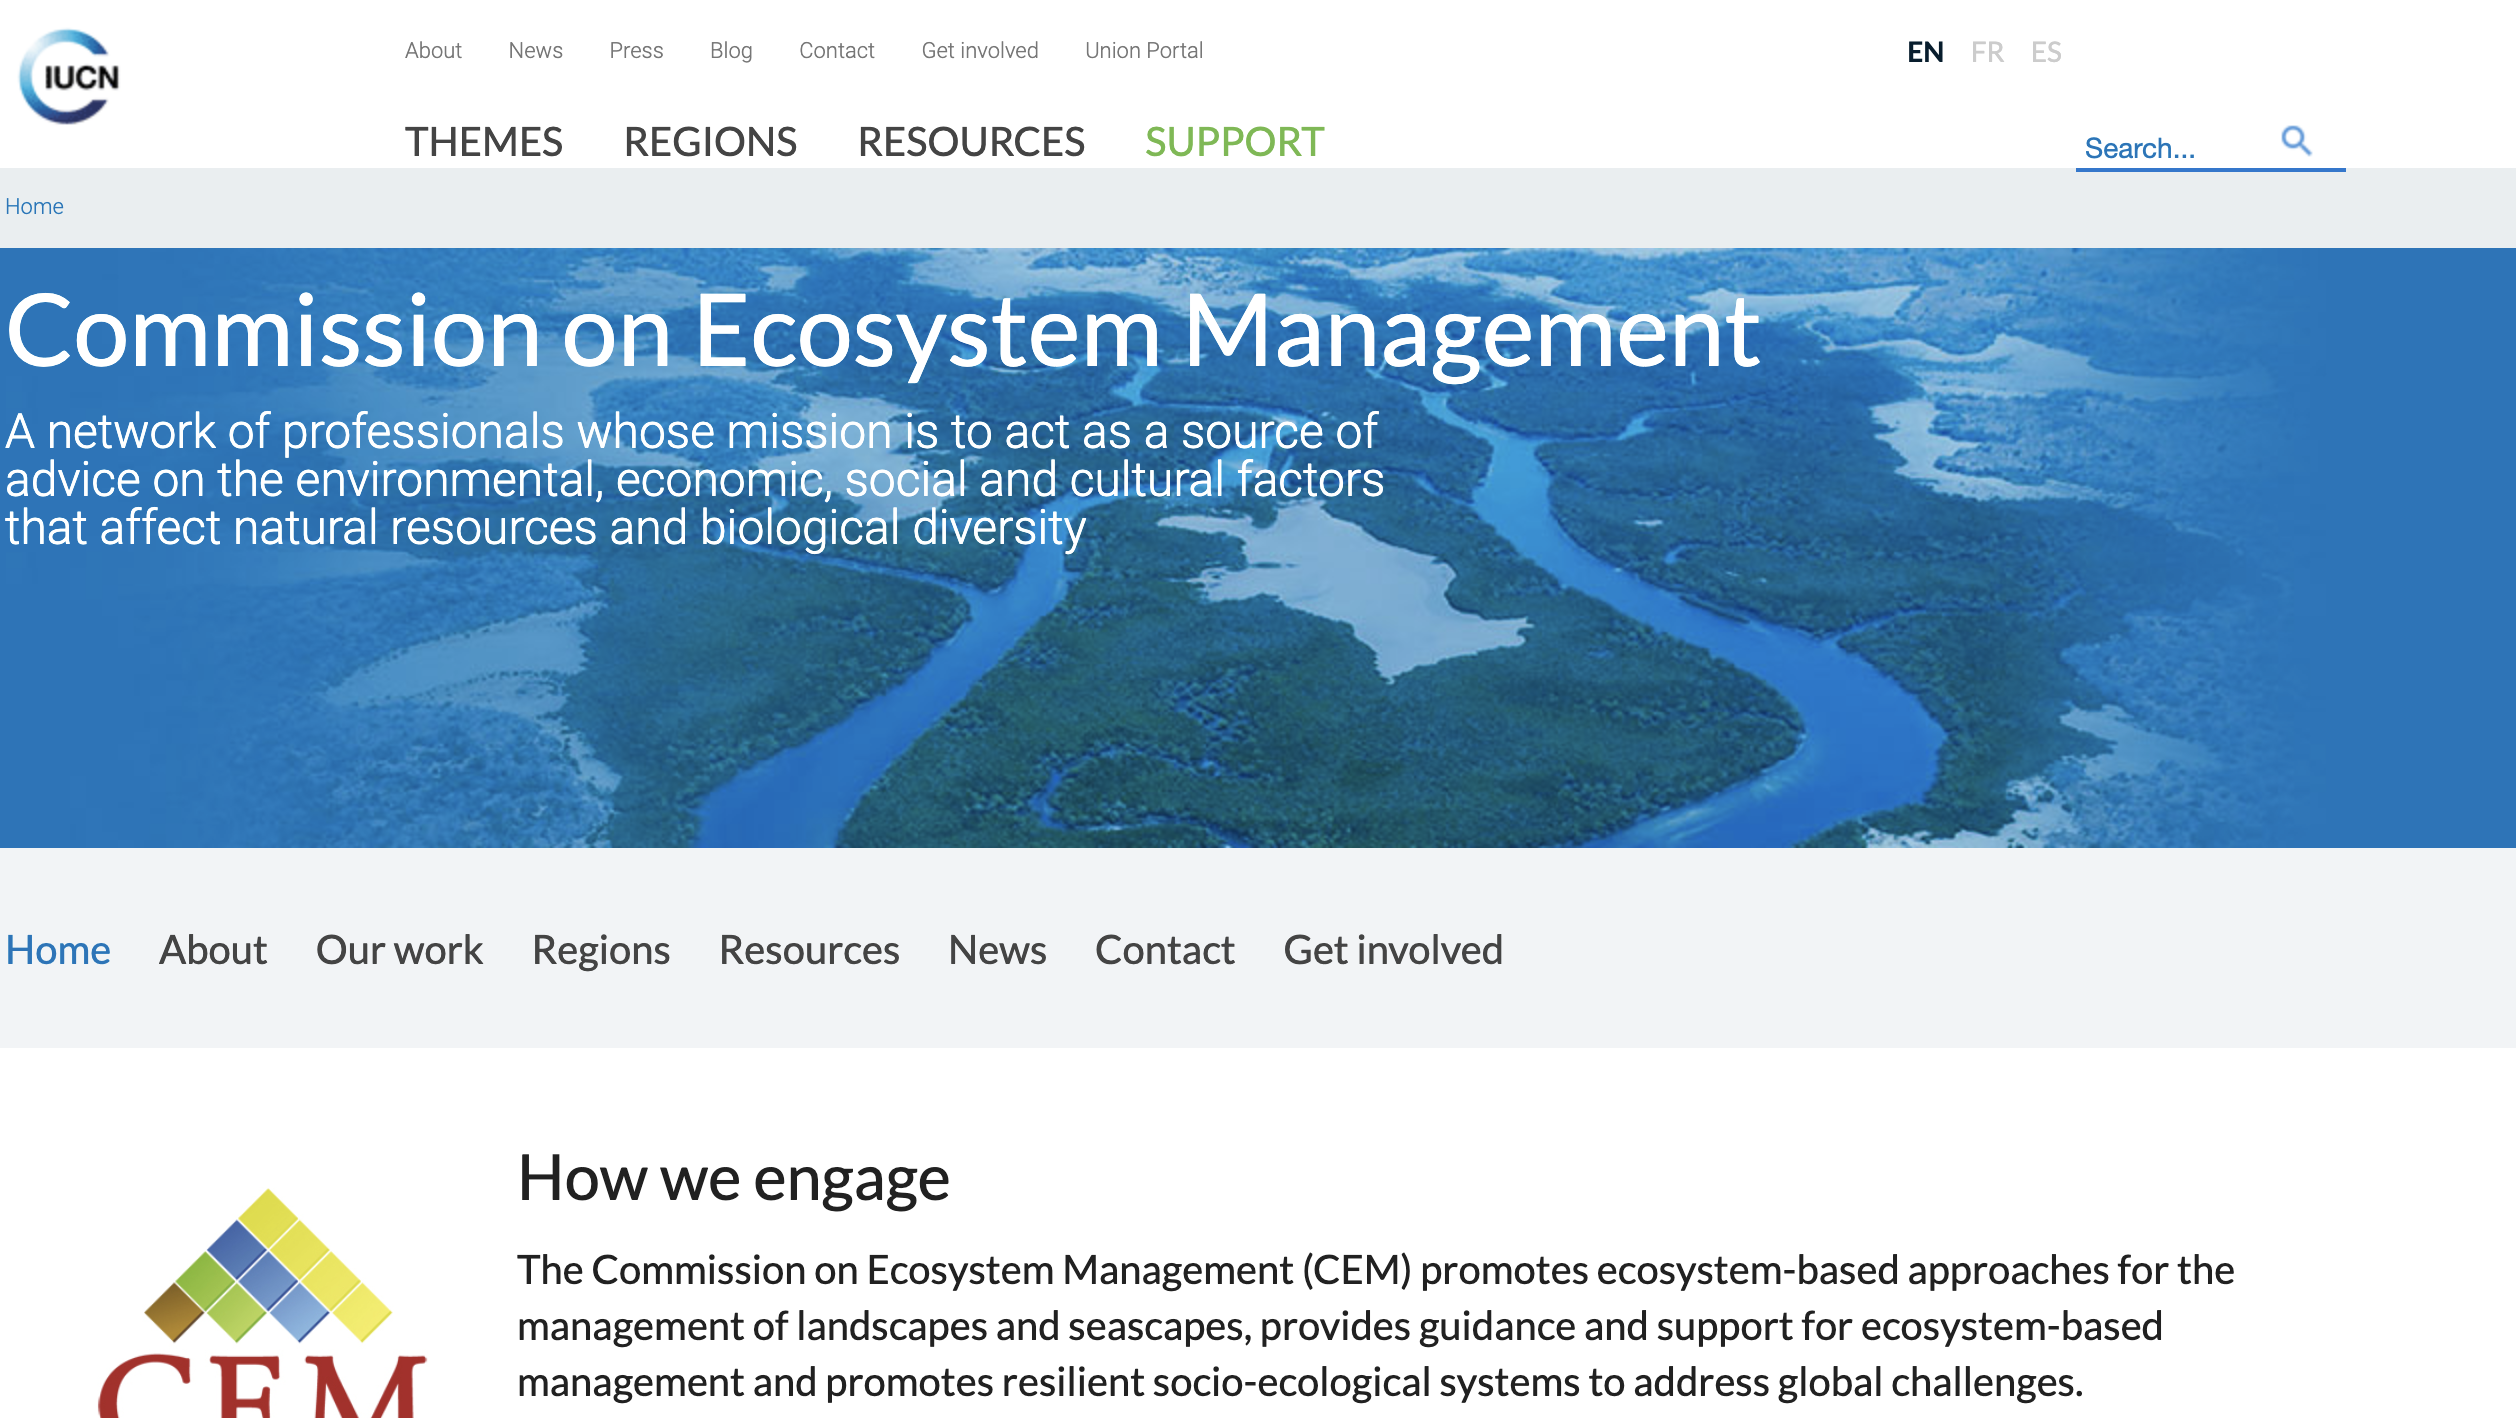Open the commission Get involved tab
The image size is (2516, 1418).
coord(1392,950)
